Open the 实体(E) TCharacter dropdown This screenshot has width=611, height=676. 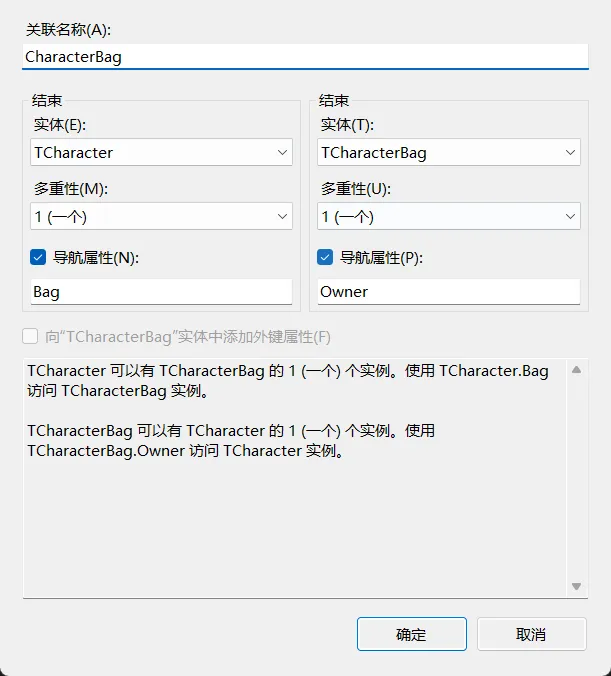point(160,153)
